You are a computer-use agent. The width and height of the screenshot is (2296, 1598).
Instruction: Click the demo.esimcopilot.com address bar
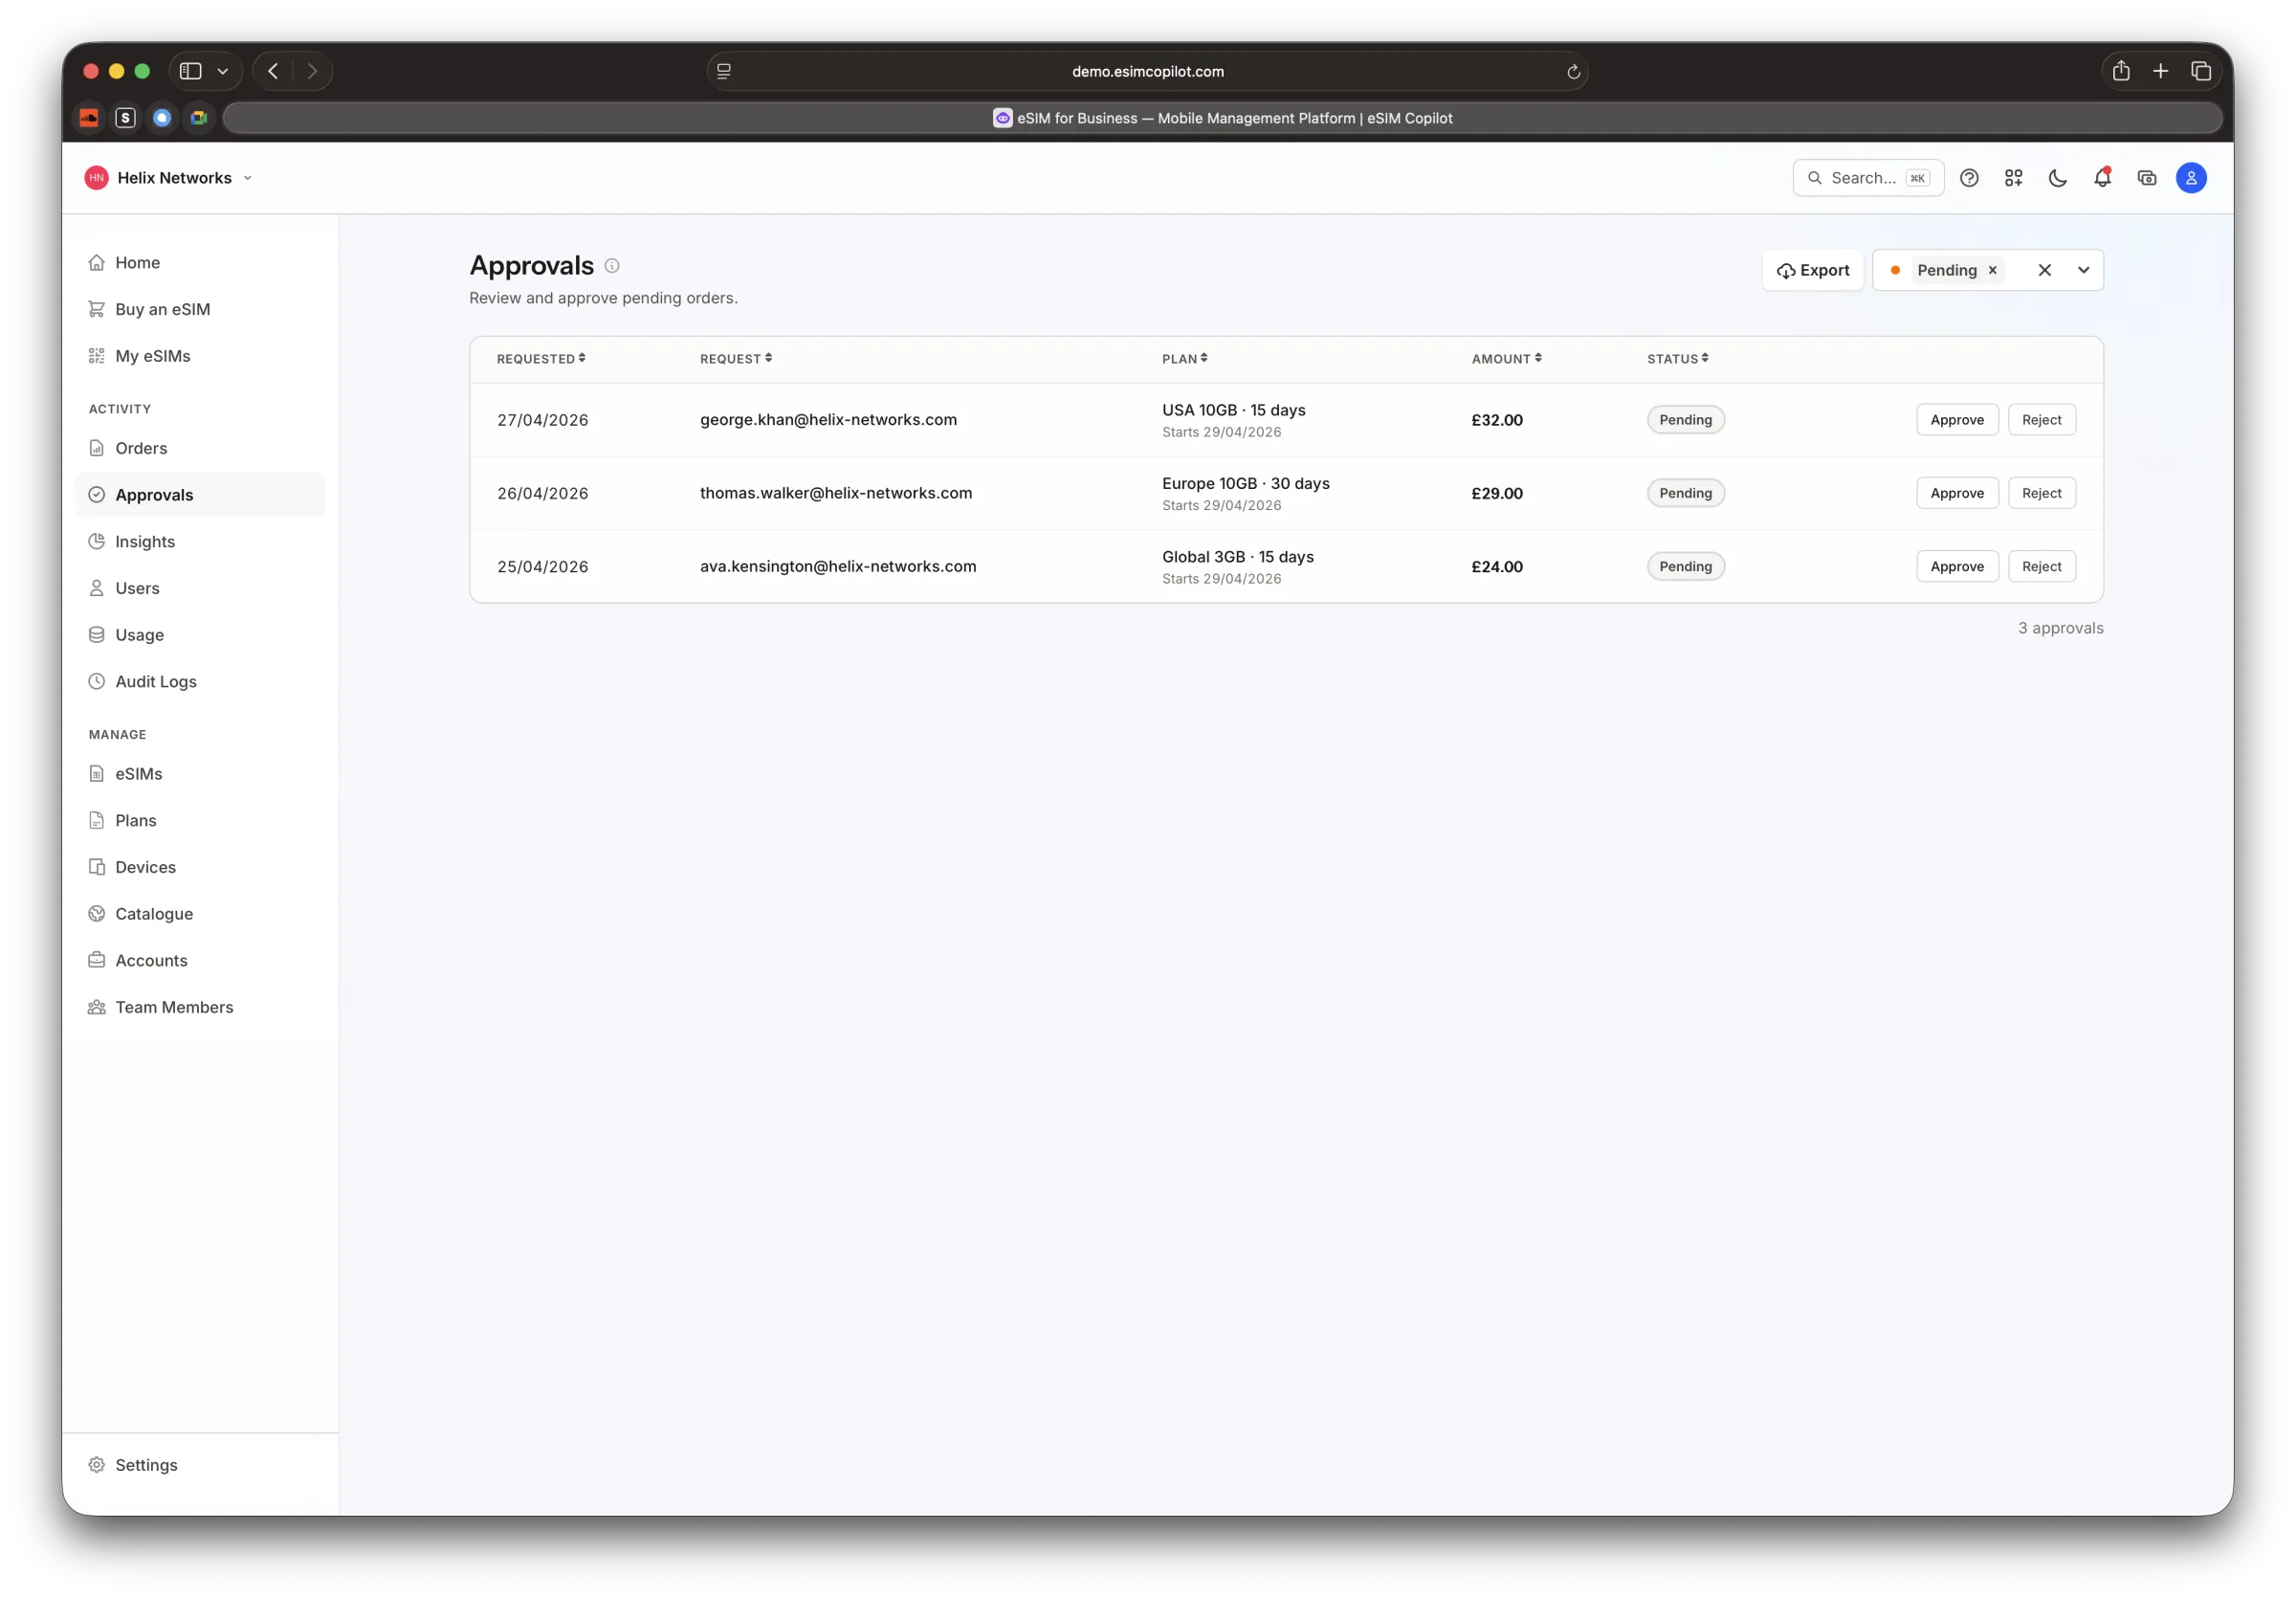click(x=1147, y=71)
